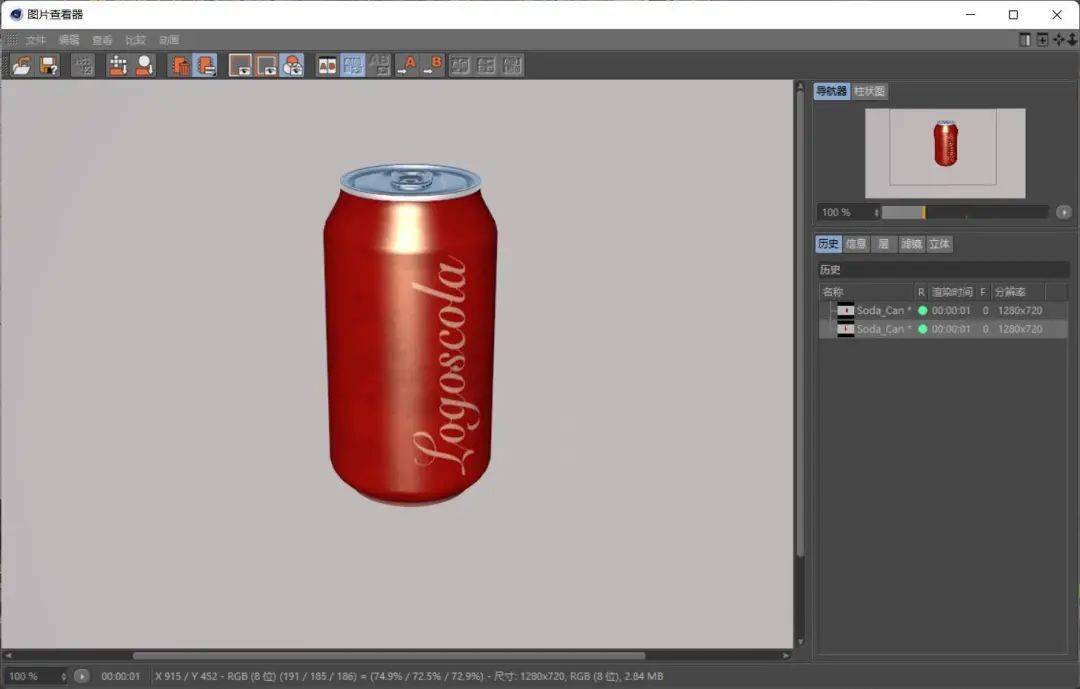1080x689 pixels.
Task: Open the 文件 (File) menu
Action: [x=36, y=40]
